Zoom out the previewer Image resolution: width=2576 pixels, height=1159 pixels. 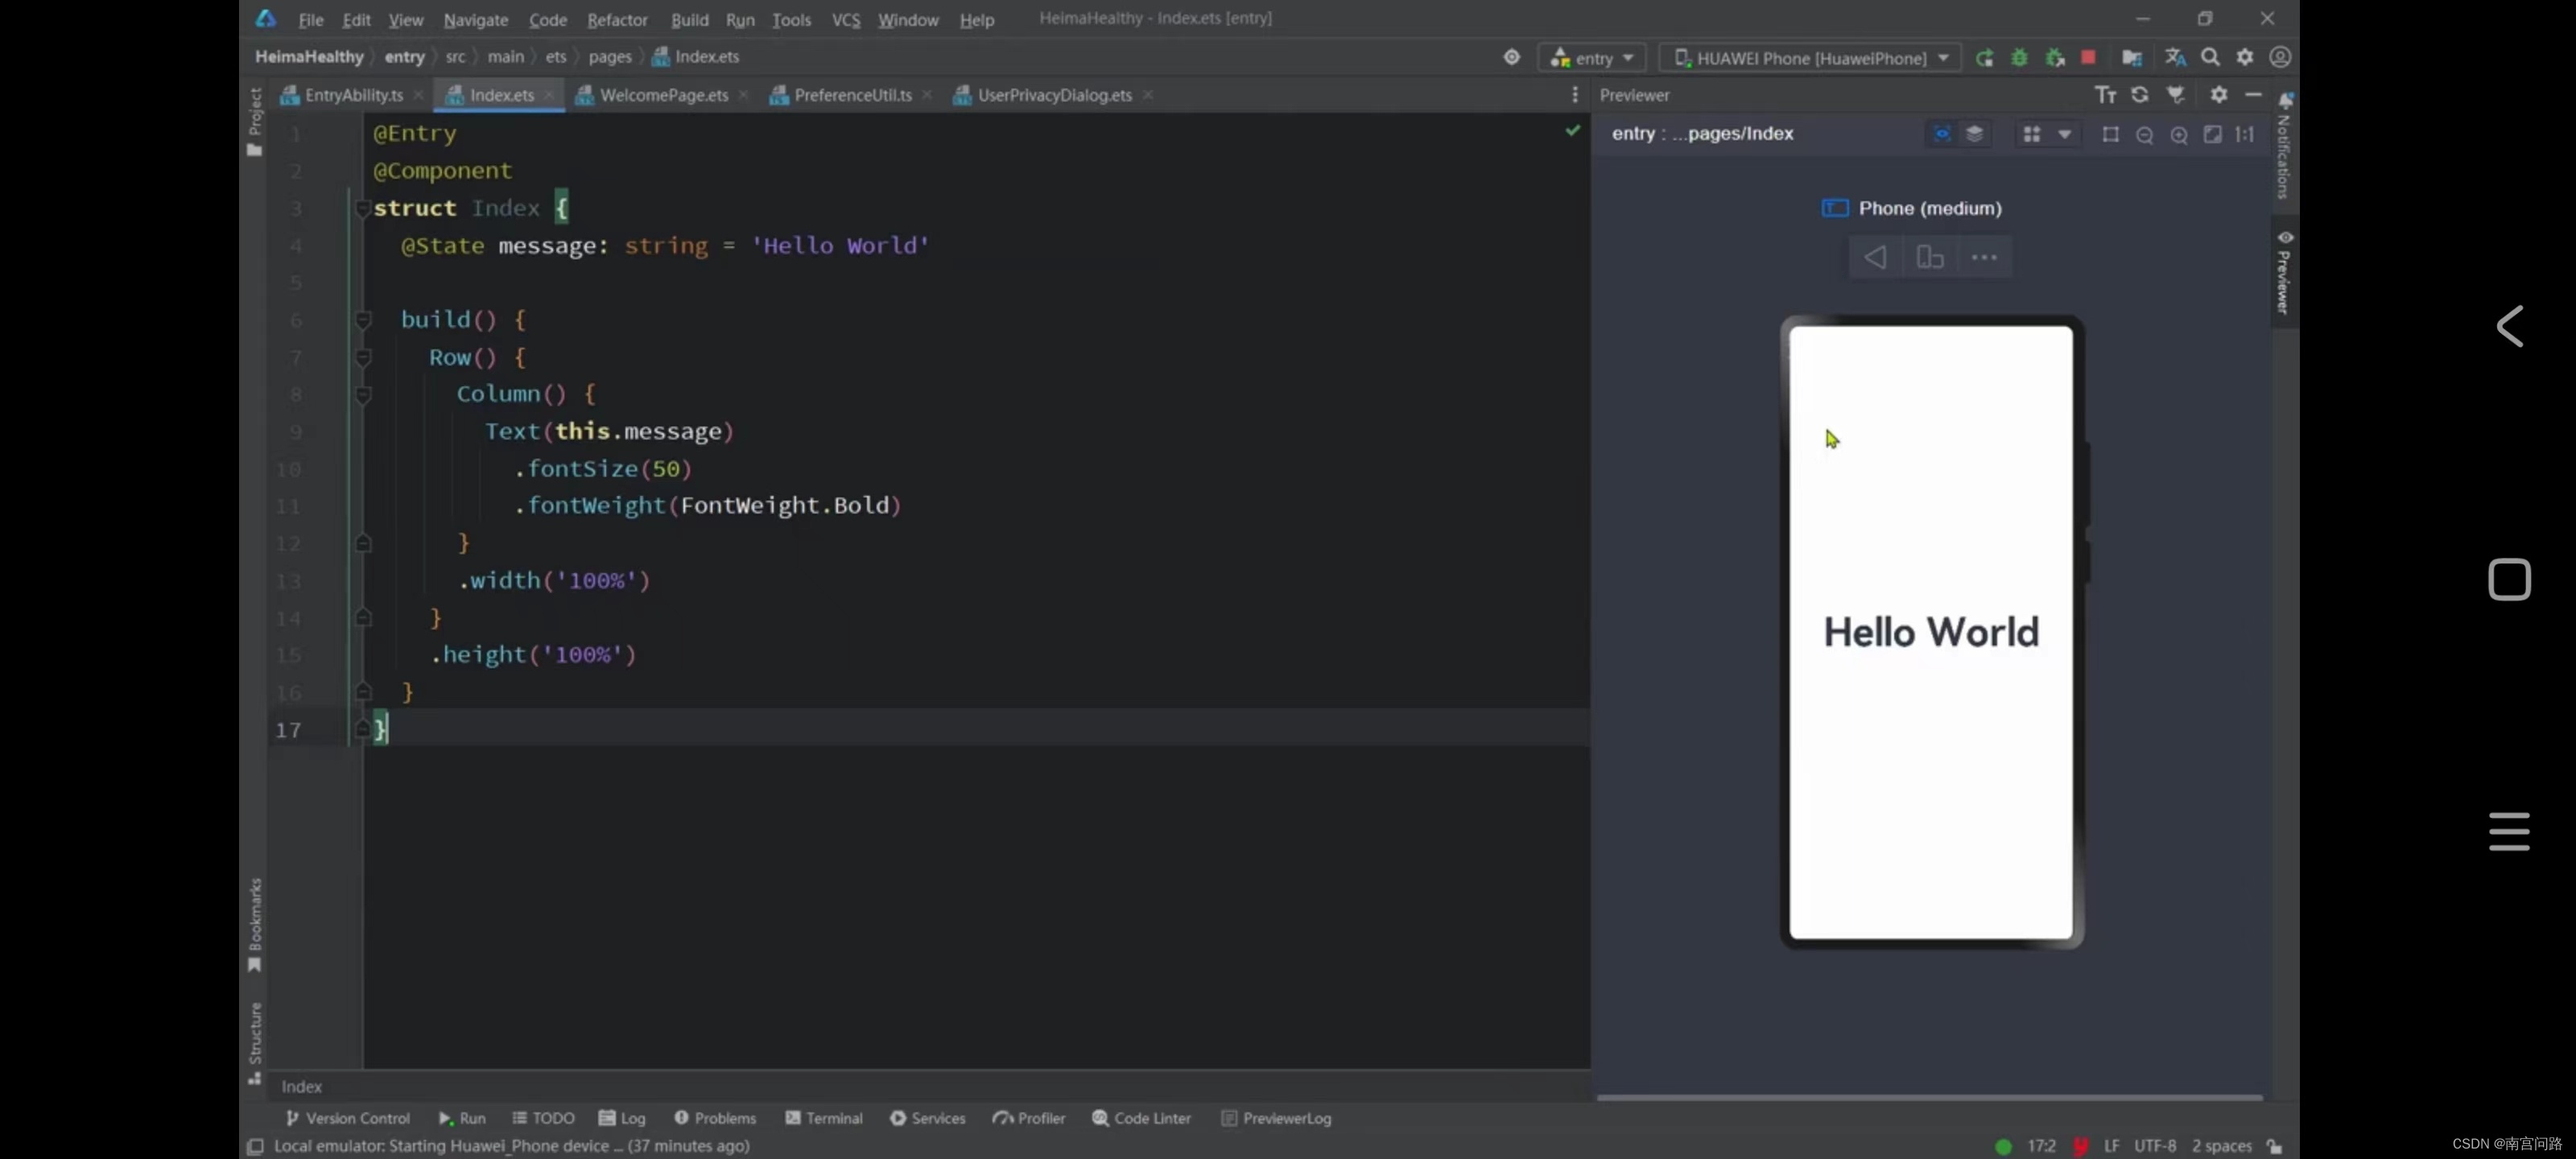click(2144, 135)
